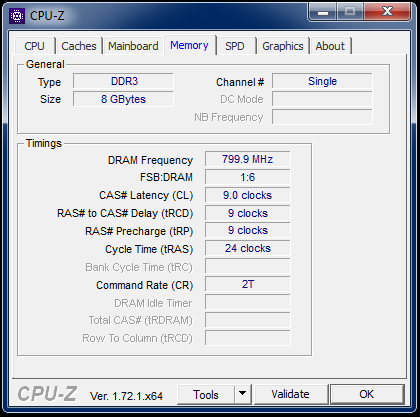The image size is (420, 417).
Task: Click the RAS# Precharge (tRP) label
Action: [139, 231]
